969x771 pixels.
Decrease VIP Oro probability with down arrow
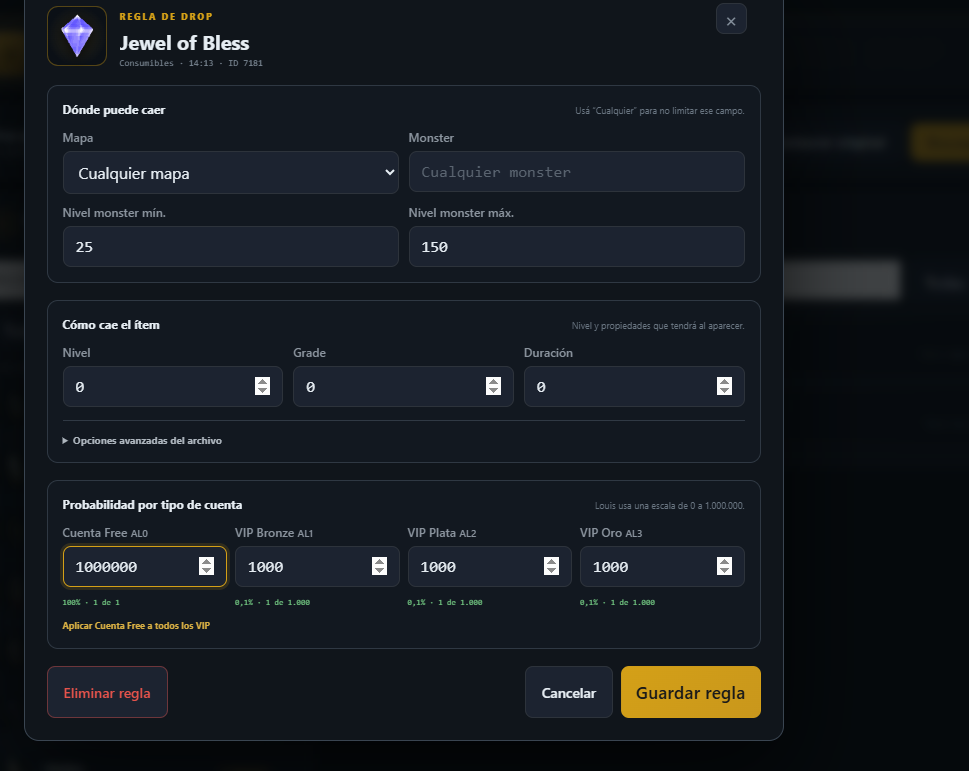(724, 570)
